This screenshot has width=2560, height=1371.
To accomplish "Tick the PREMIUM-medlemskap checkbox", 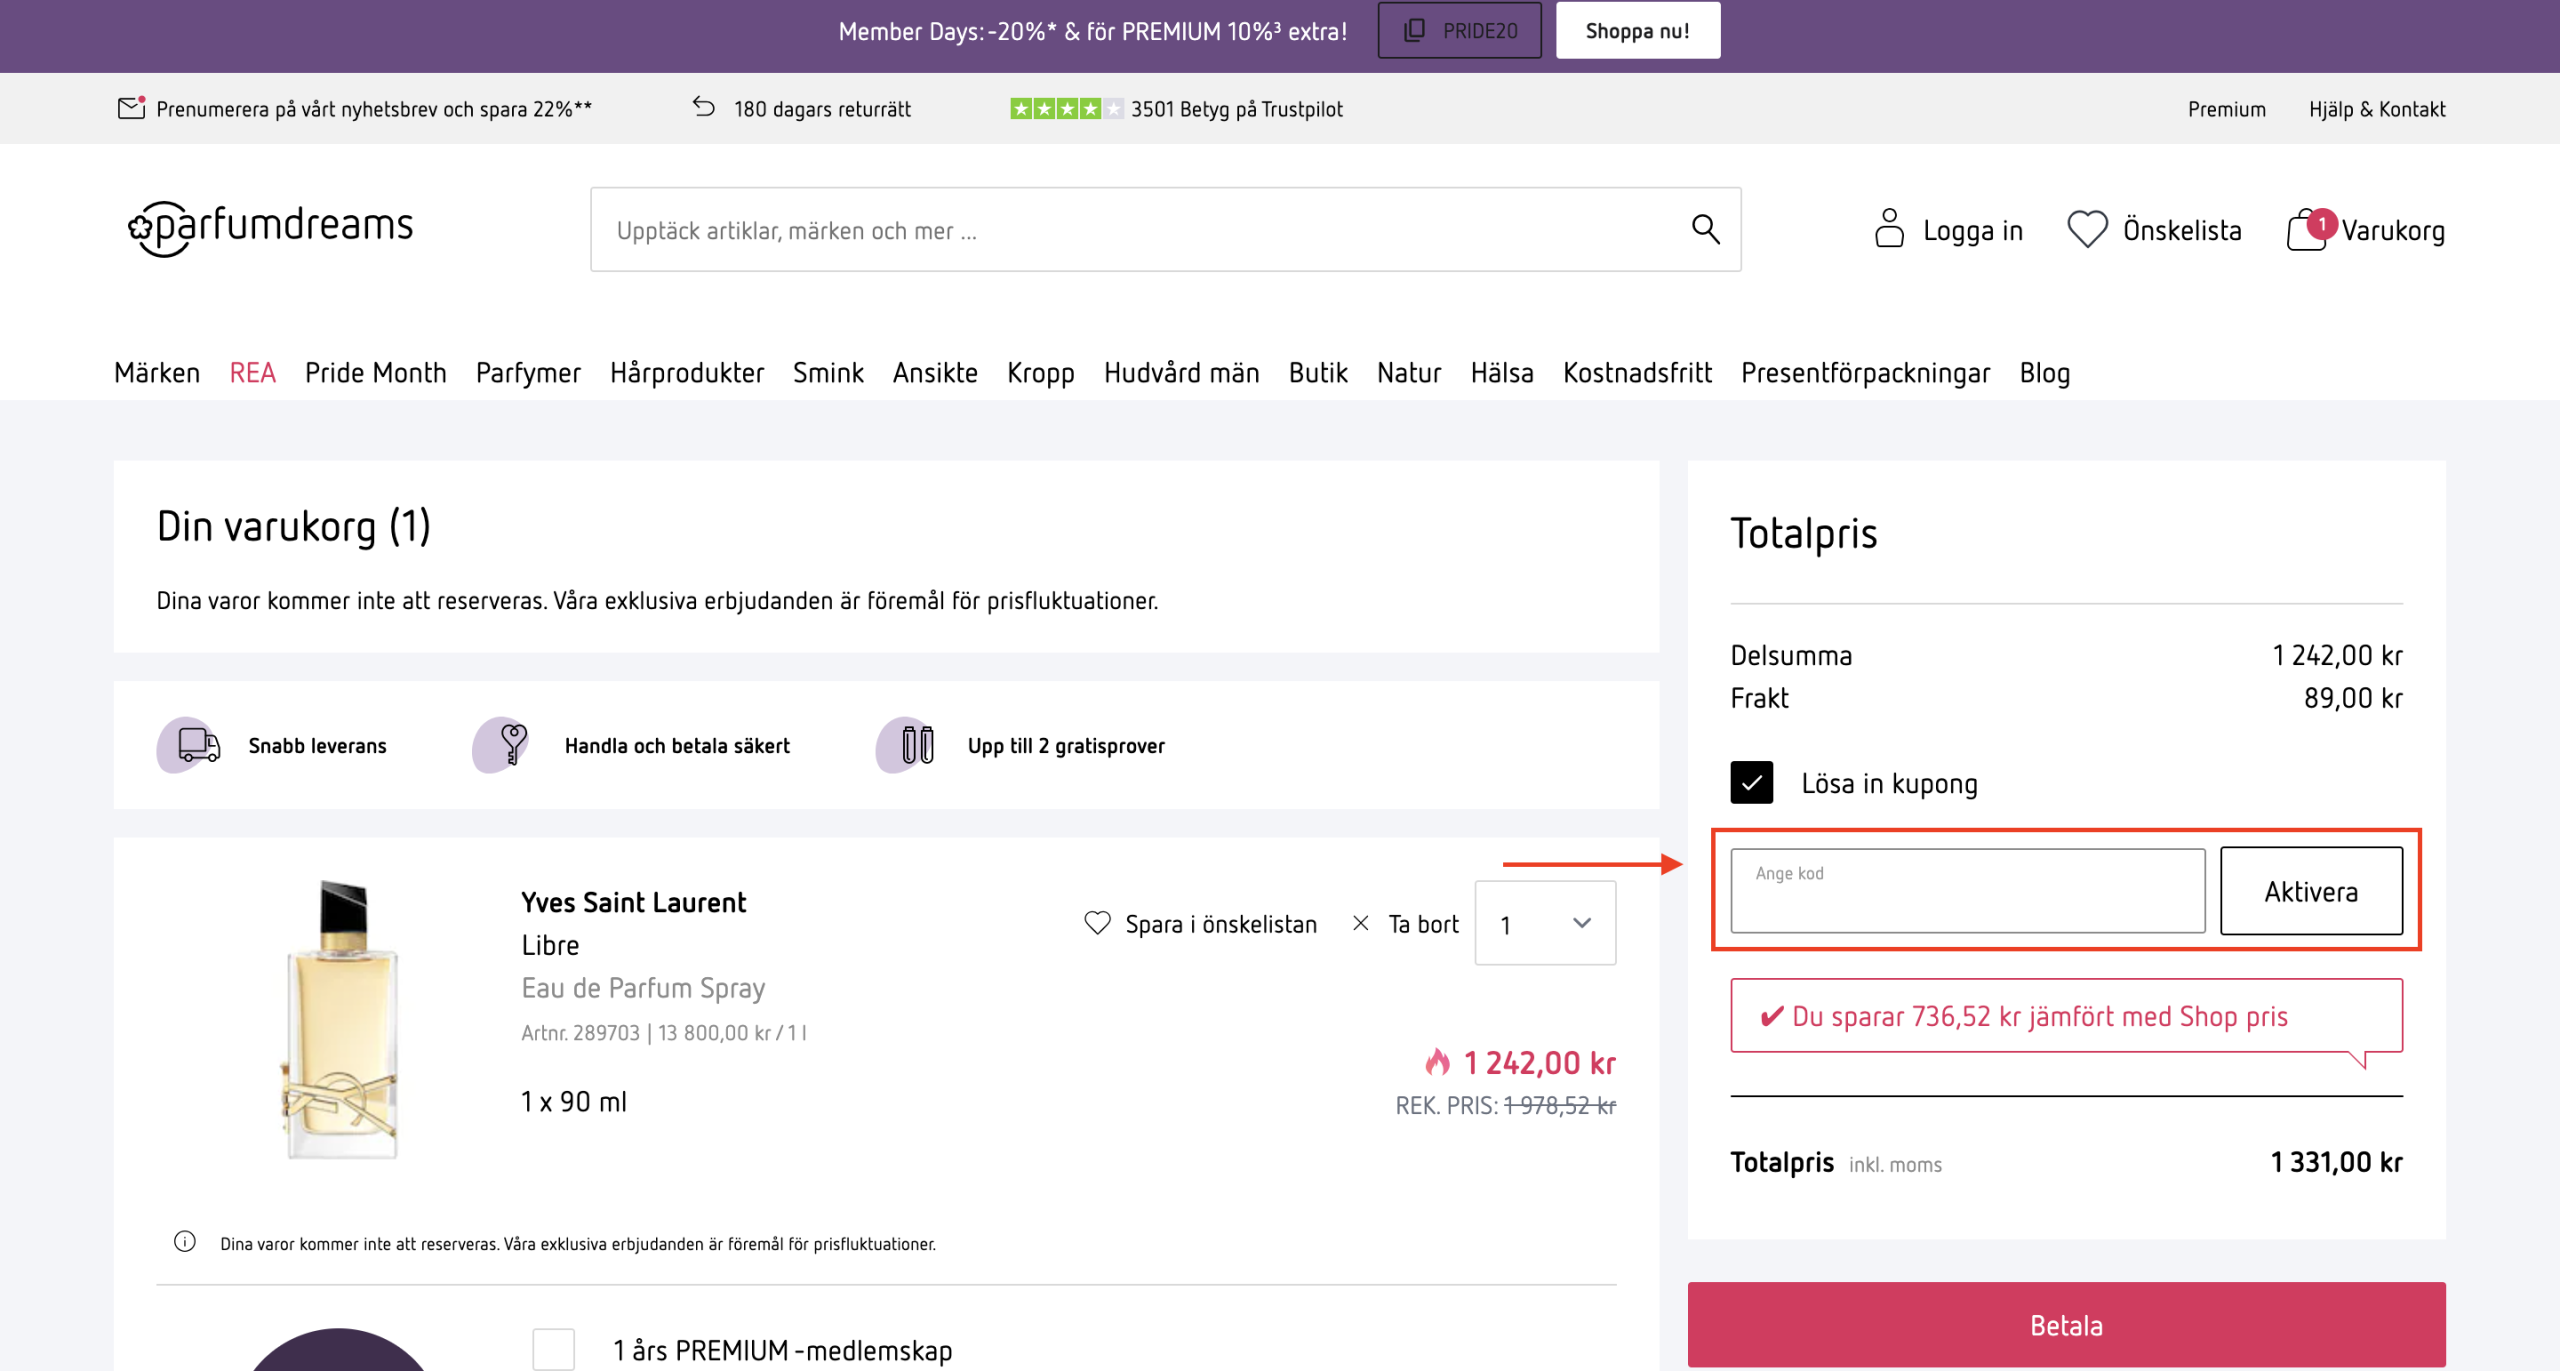I will pyautogui.click(x=553, y=1349).
